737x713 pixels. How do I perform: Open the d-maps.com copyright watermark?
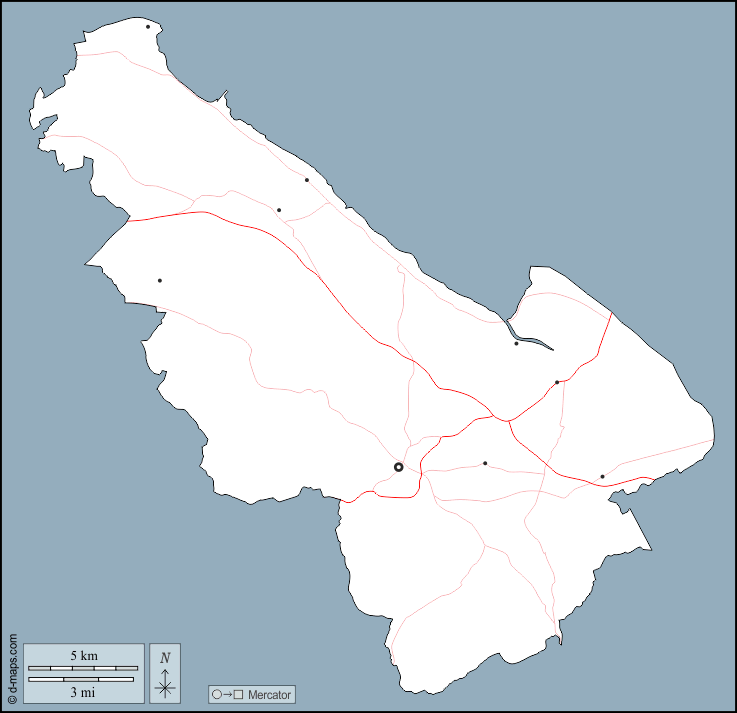pos(12,668)
